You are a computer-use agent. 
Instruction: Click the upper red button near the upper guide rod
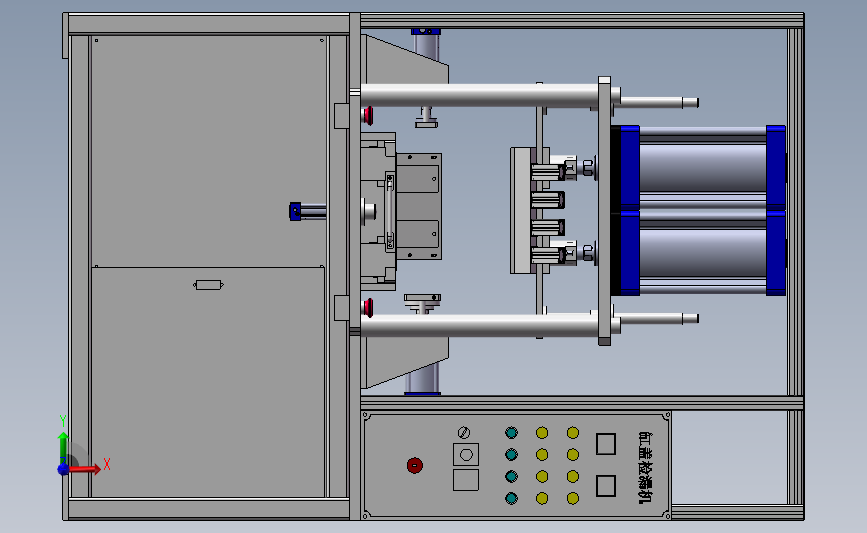click(x=368, y=116)
